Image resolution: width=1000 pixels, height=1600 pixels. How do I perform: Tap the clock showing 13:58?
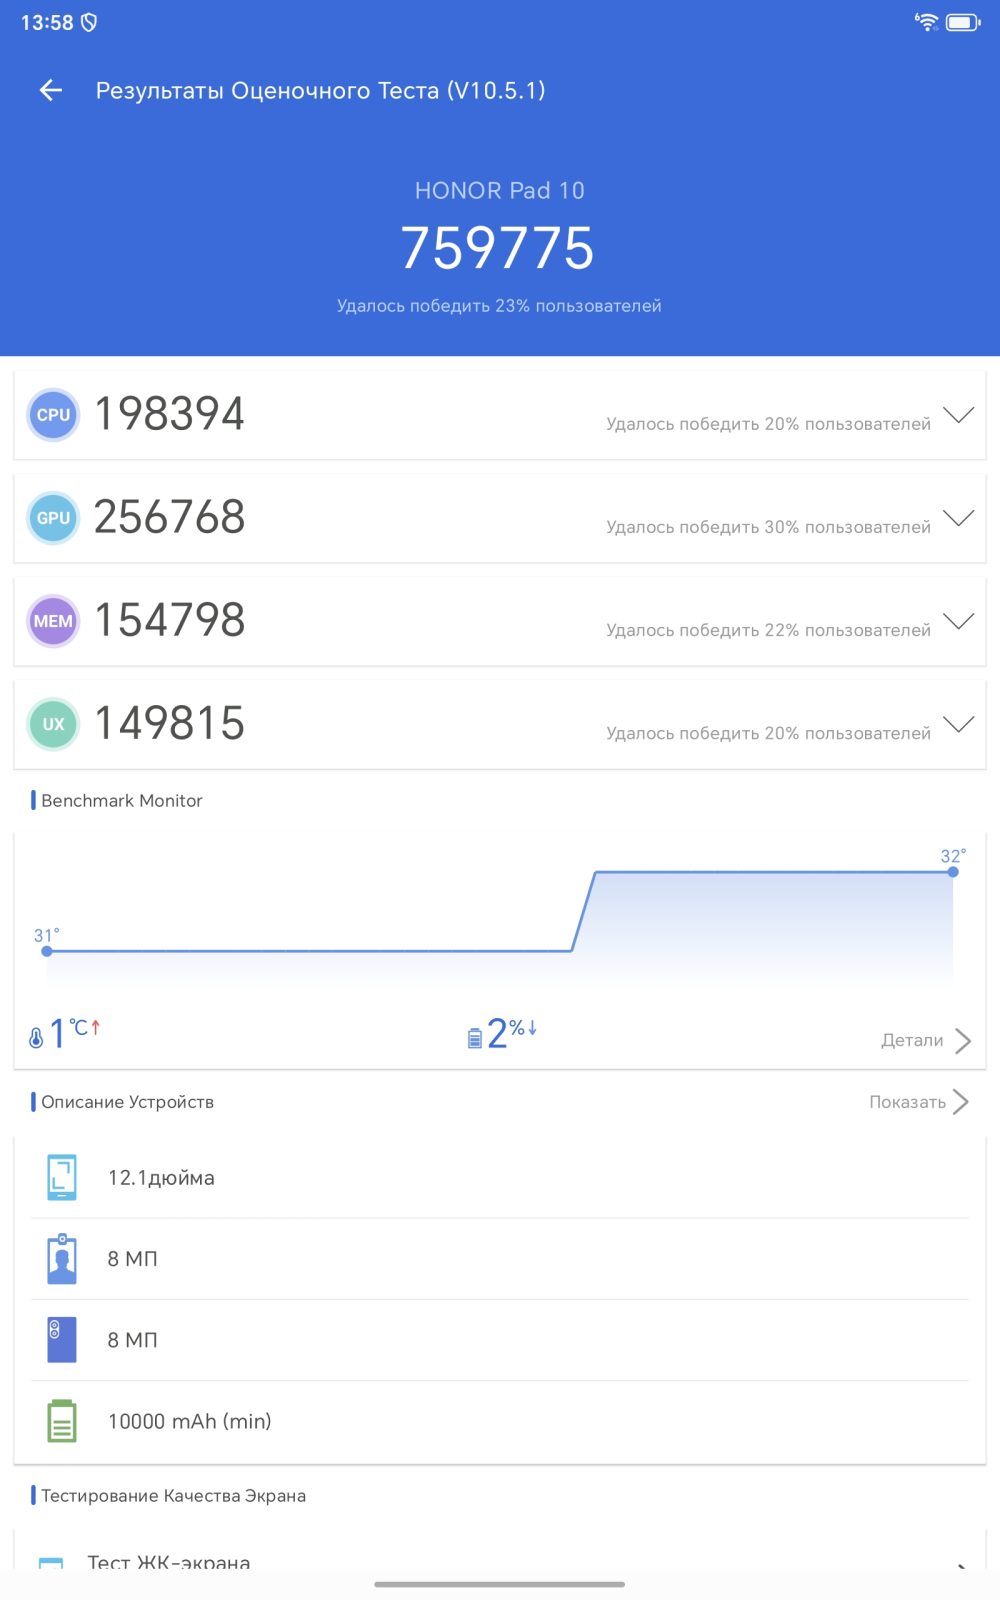[x=47, y=22]
